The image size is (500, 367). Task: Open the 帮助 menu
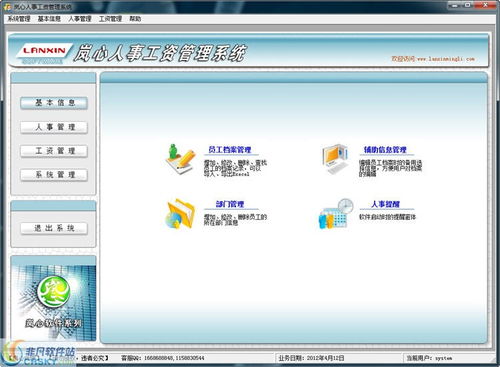click(135, 19)
